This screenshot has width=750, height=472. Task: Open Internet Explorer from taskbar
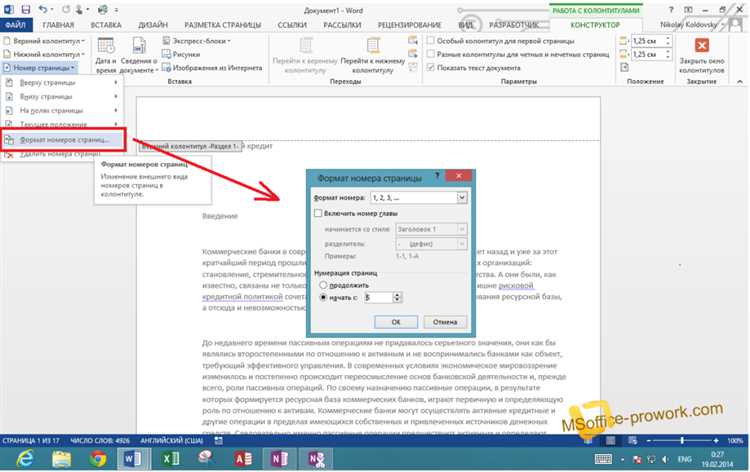(x=25, y=459)
